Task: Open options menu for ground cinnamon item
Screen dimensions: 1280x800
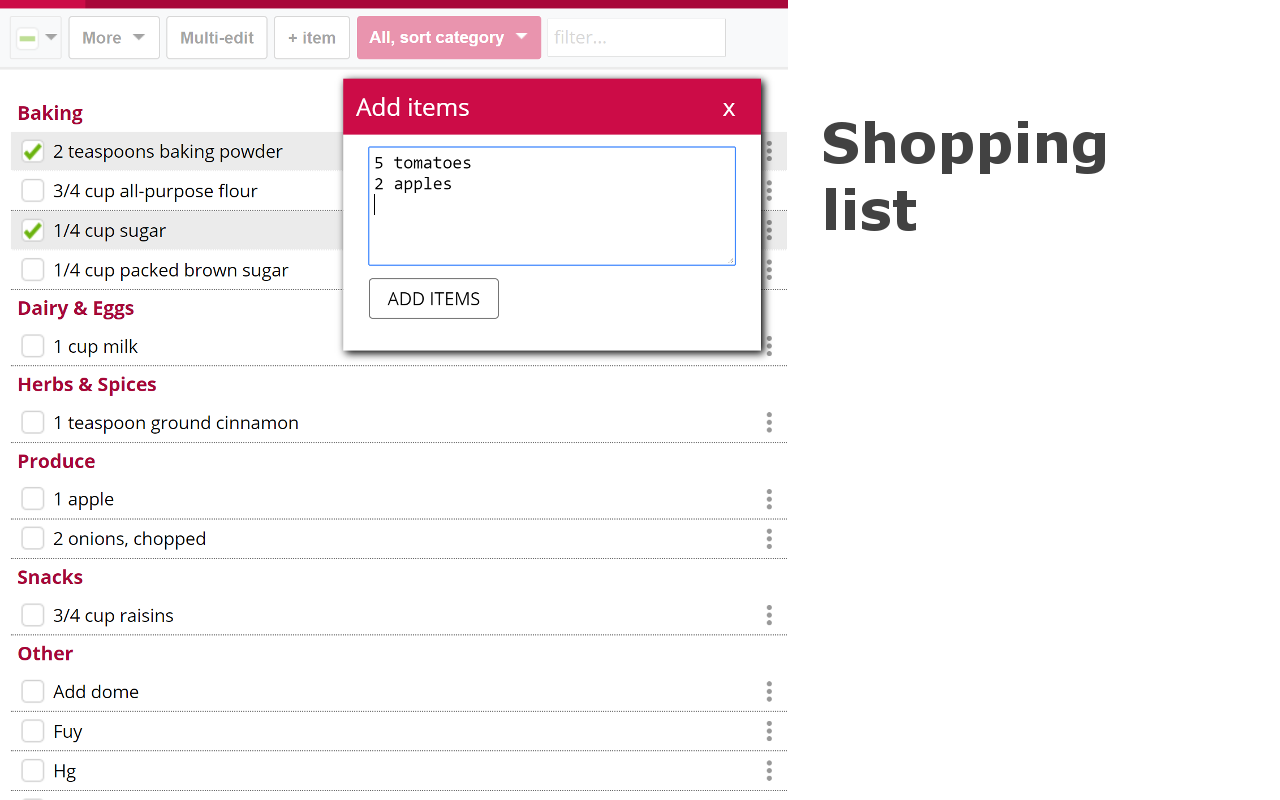Action: [x=769, y=423]
